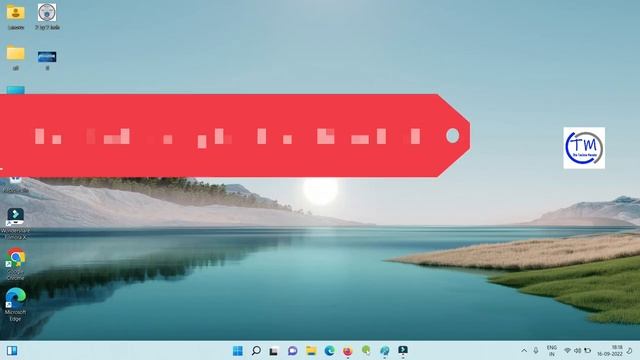Viewport: 640px width, 360px height.
Task: Open the Widgets panel on the taskbar
Action: 12,351
